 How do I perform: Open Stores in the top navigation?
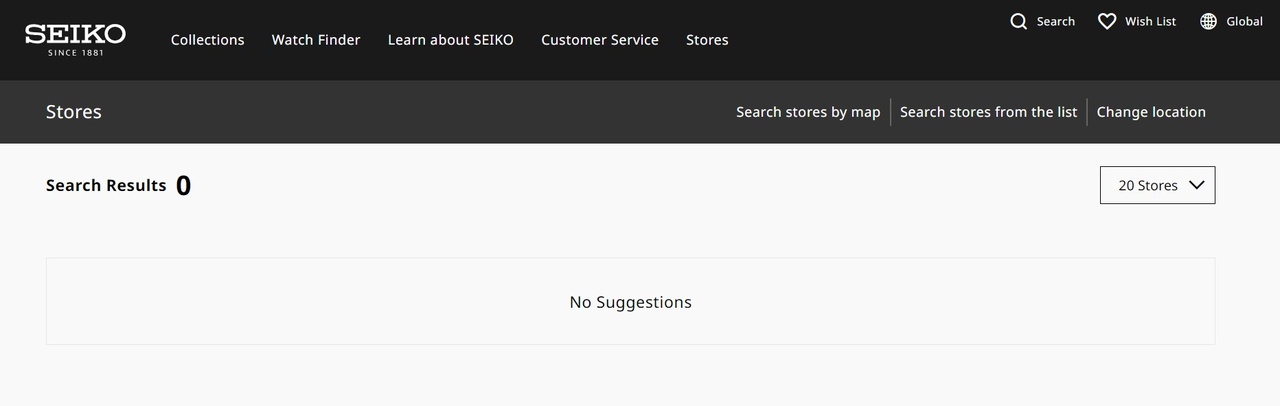click(x=707, y=40)
